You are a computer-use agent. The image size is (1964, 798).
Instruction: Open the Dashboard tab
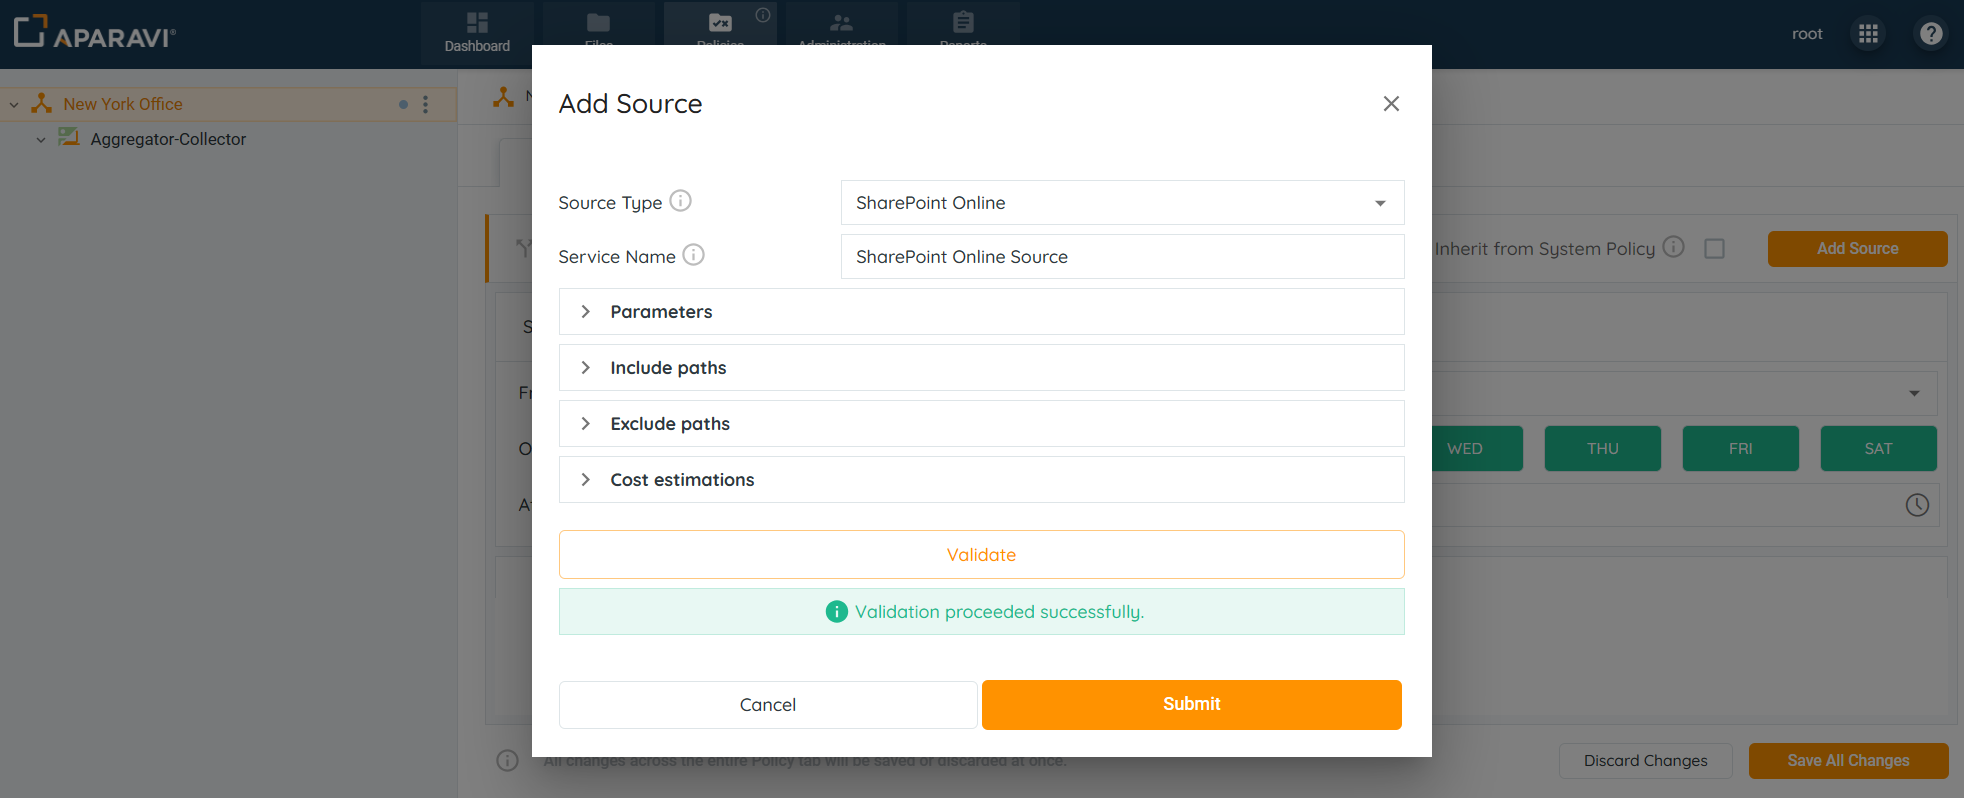[477, 33]
